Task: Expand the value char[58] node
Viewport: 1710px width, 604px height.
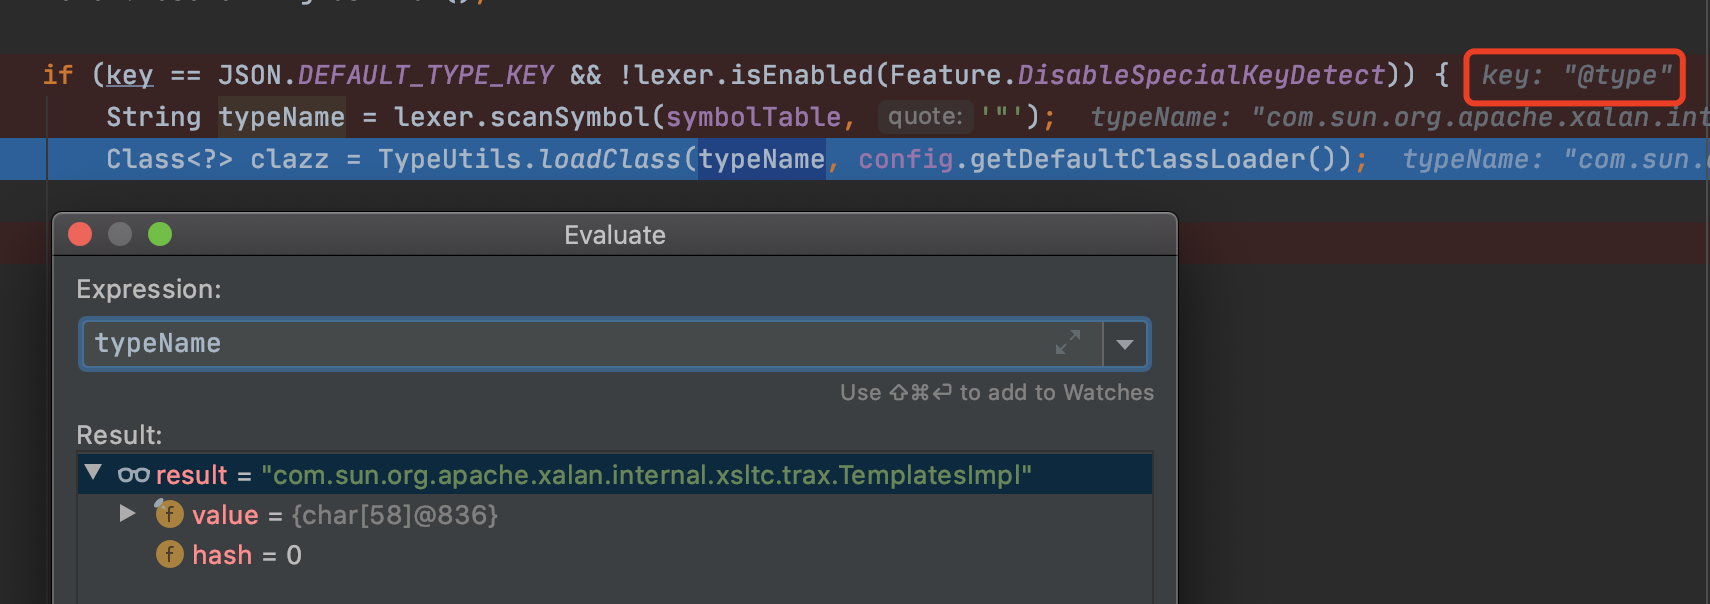Action: coord(127,514)
